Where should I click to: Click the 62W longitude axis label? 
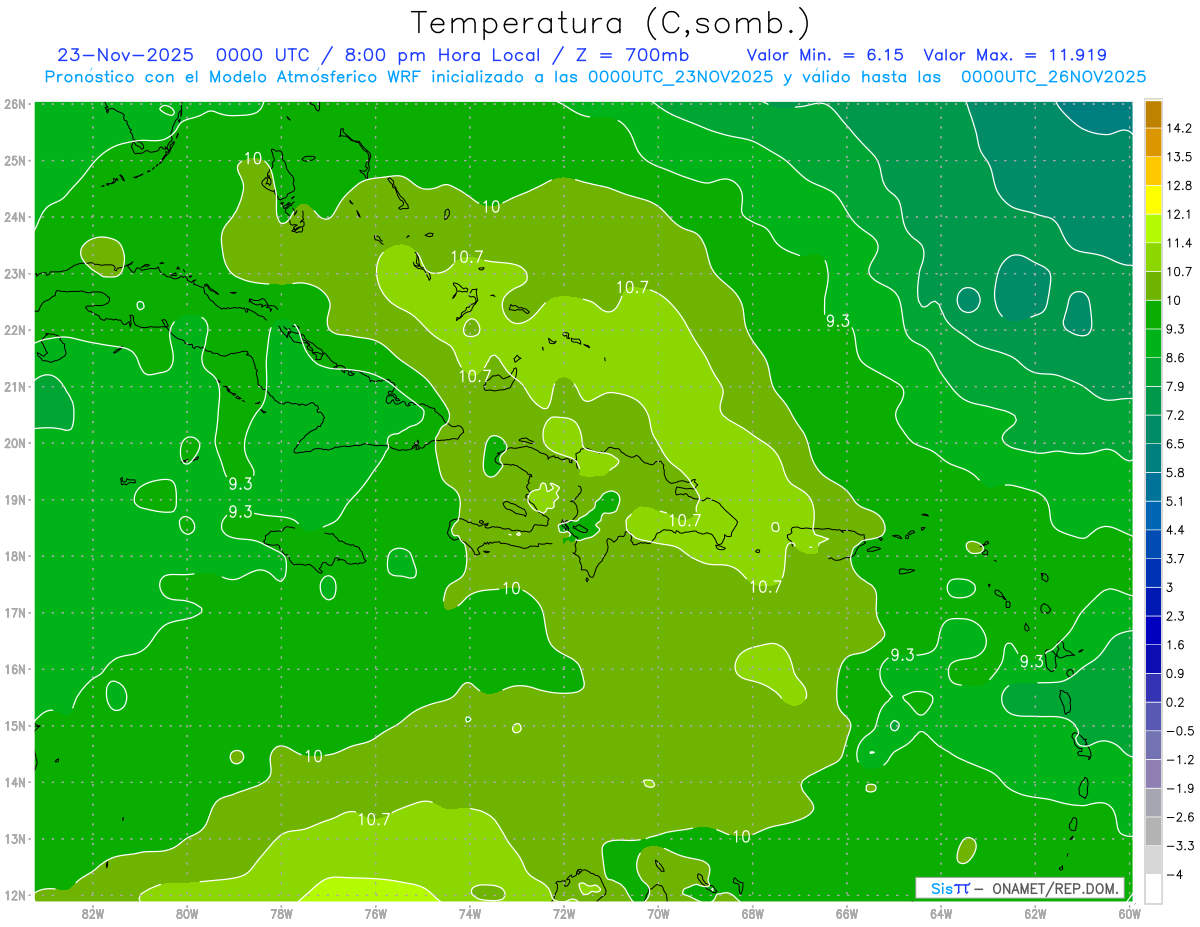(1035, 914)
